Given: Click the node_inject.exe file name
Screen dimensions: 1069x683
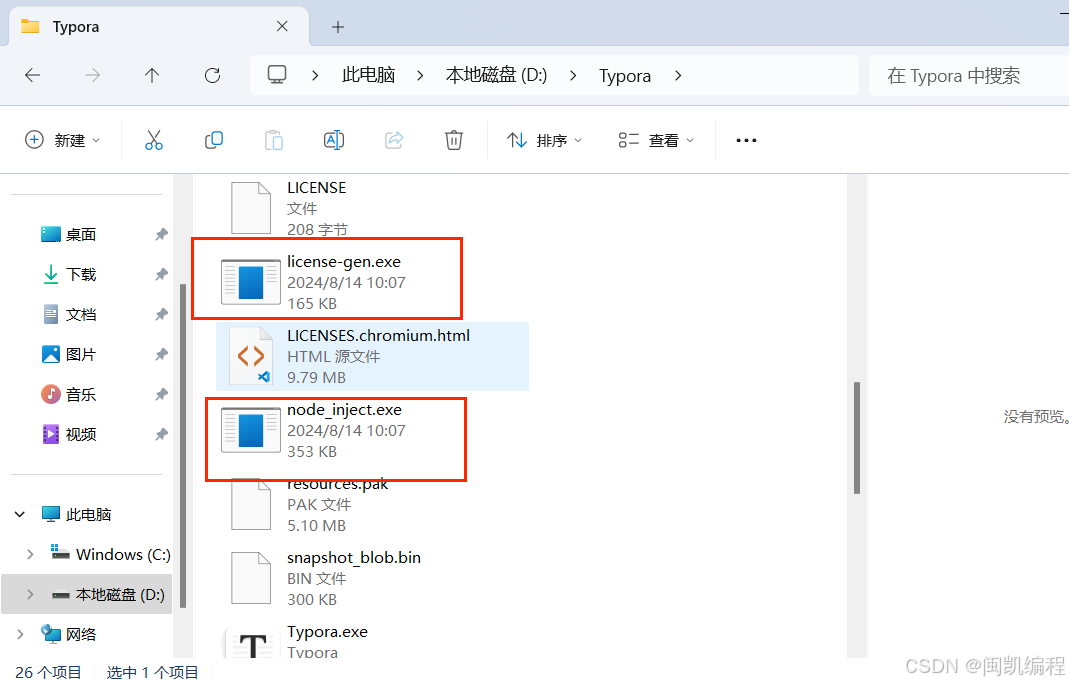Looking at the screenshot, I should point(344,410).
